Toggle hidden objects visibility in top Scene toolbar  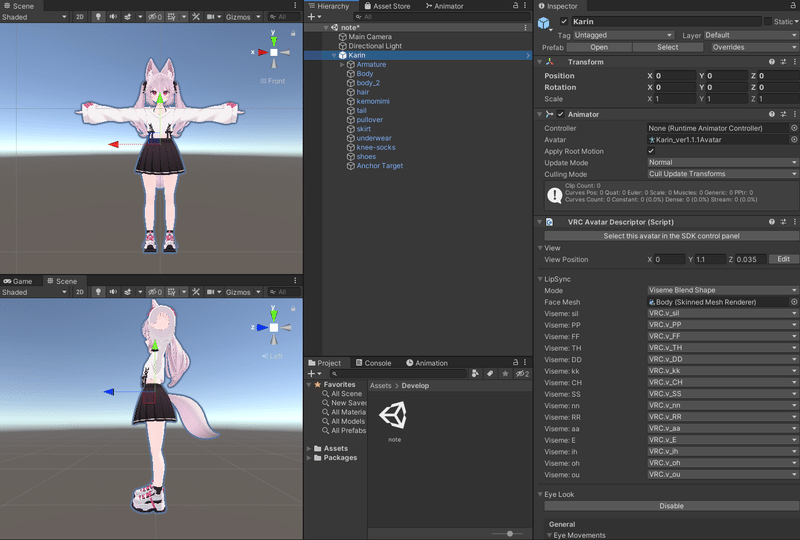pyautogui.click(x=155, y=17)
